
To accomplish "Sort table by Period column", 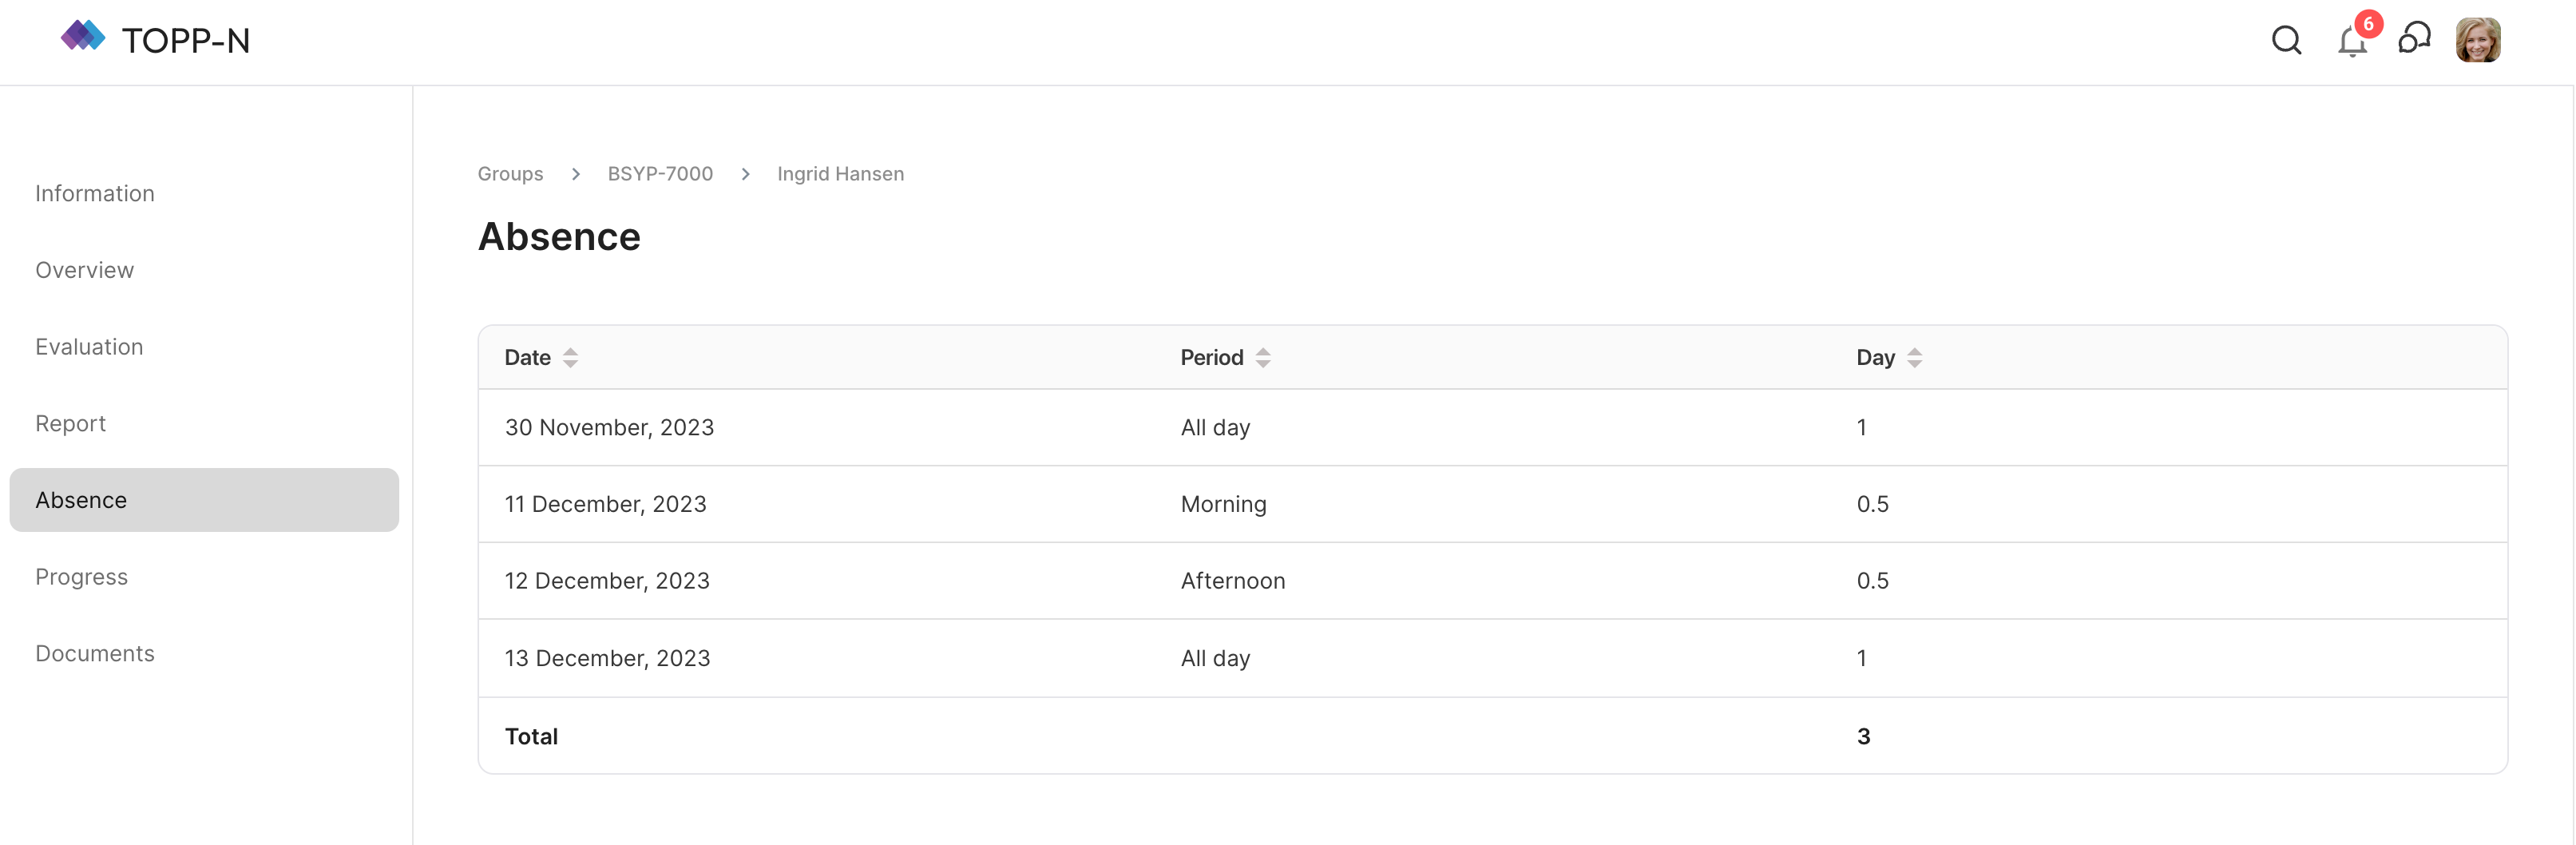I will [1263, 358].
